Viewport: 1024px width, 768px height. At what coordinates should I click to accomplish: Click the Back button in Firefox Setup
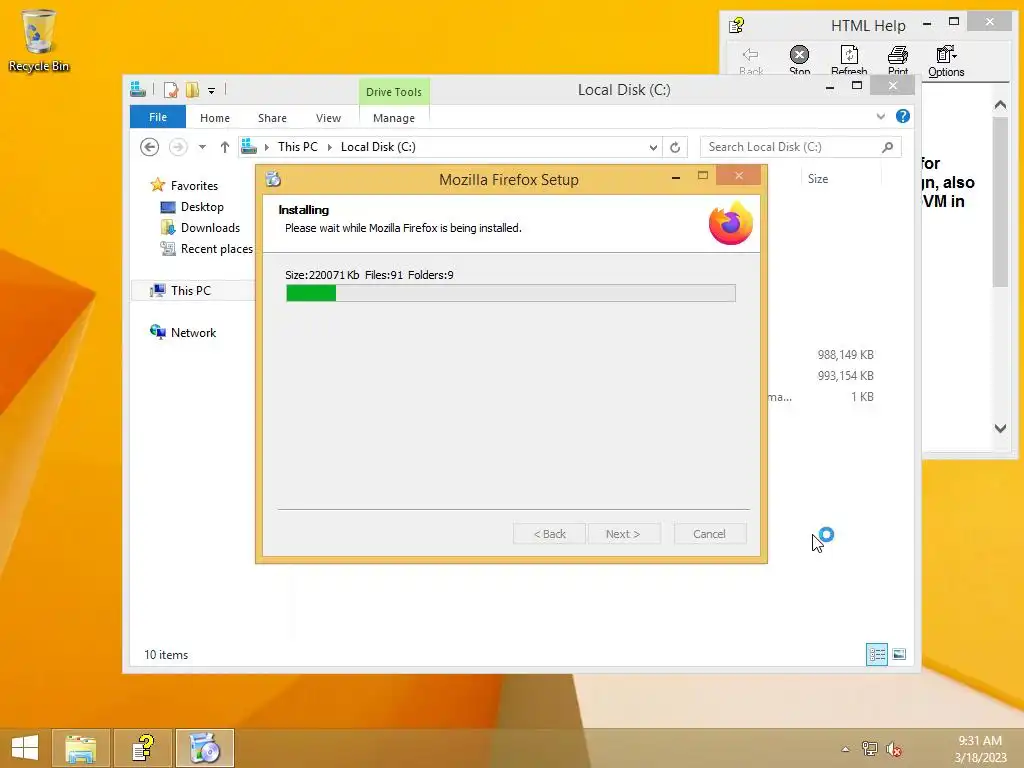coord(549,534)
